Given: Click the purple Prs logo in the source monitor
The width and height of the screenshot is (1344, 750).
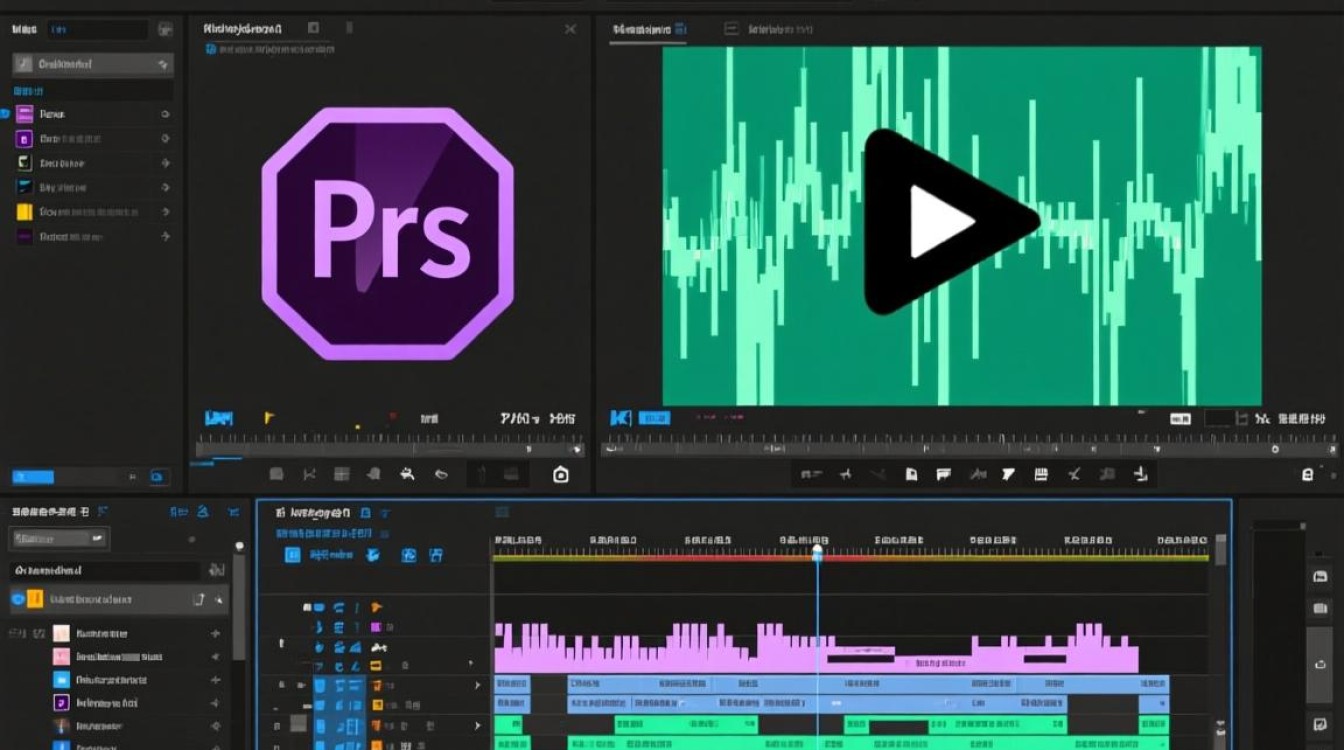Looking at the screenshot, I should click(x=388, y=234).
